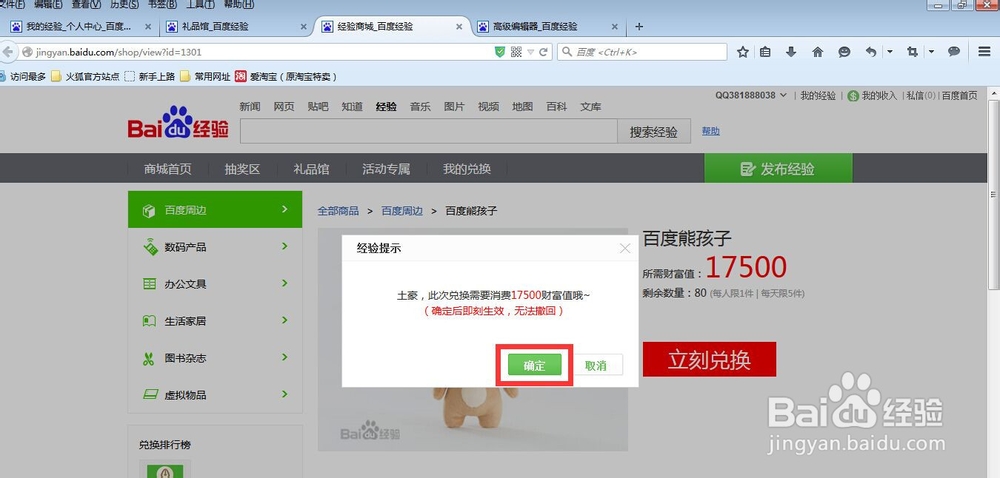Focus the Baidu 经验 search input field
The image size is (1000, 478).
(x=429, y=131)
